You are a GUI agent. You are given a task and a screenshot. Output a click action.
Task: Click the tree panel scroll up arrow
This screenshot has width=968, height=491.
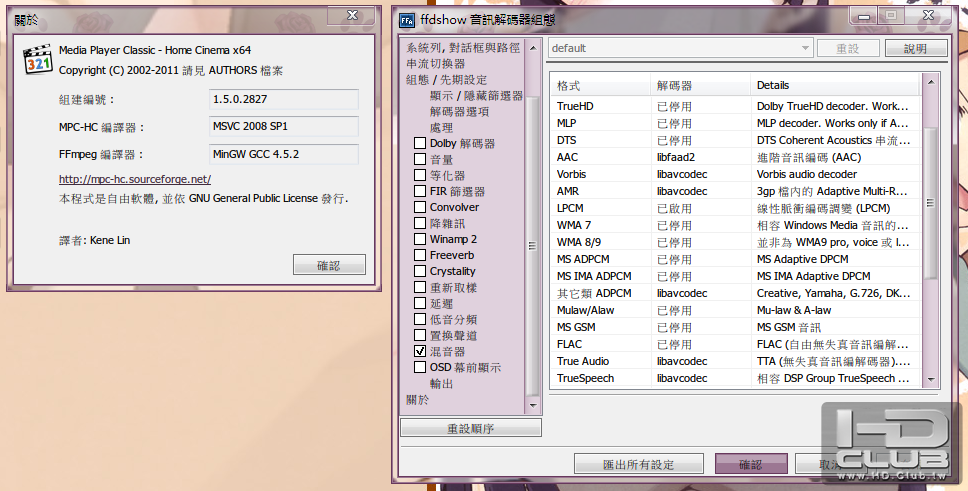[x=533, y=48]
